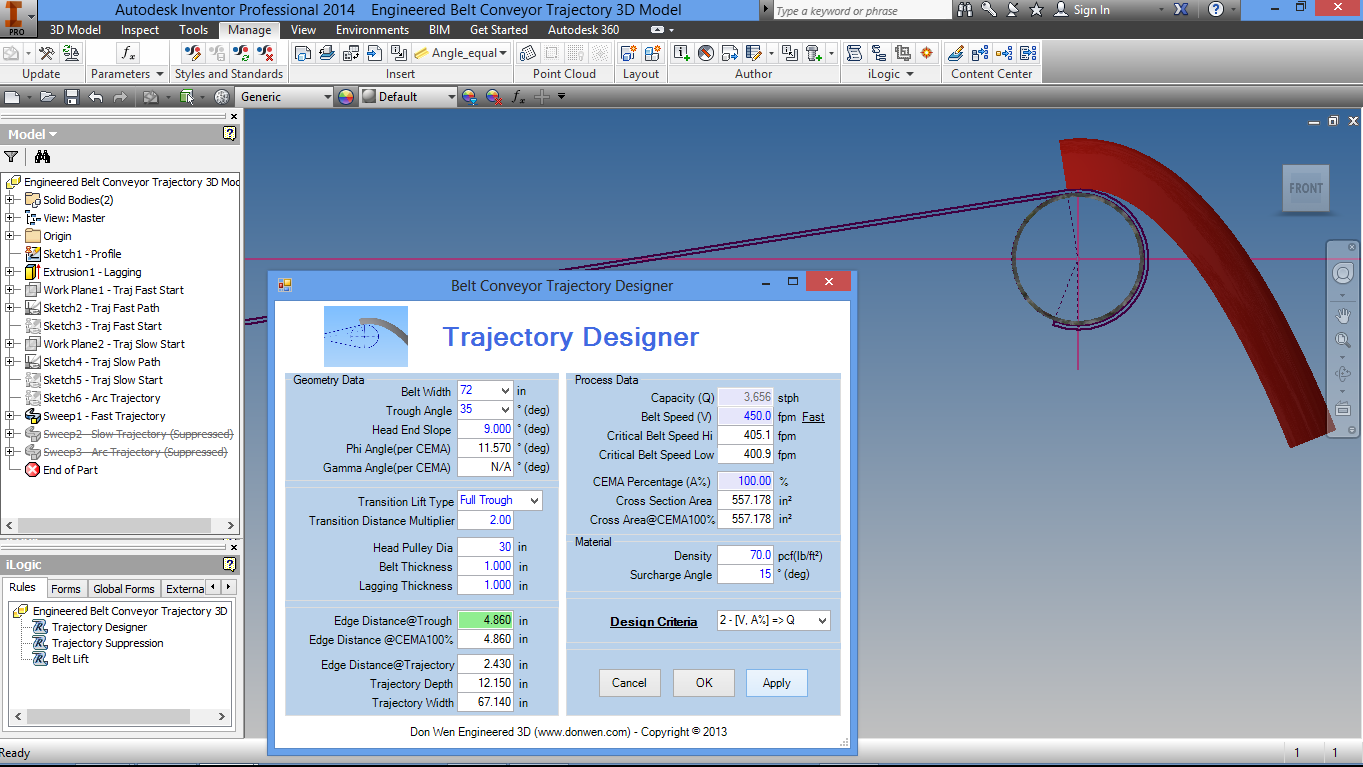Click the Open folder icon
This screenshot has width=1363, height=767.
tap(48, 97)
